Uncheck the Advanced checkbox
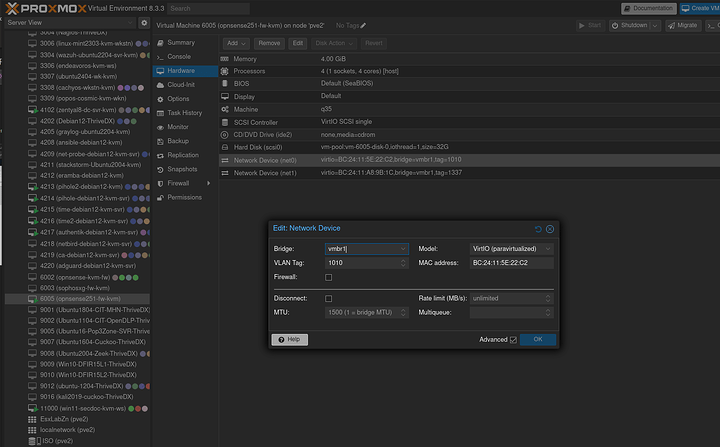The width and height of the screenshot is (720, 447). (513, 340)
